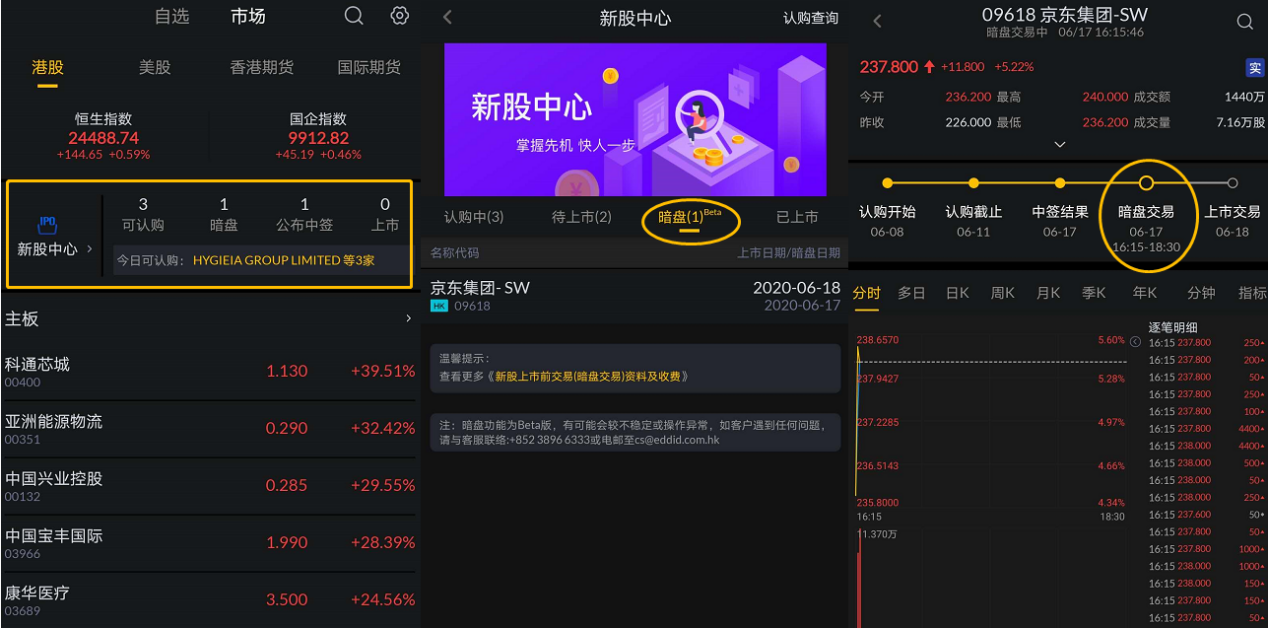The image size is (1268, 628).
Task: View 公布中签 count entry
Action: click(x=305, y=215)
